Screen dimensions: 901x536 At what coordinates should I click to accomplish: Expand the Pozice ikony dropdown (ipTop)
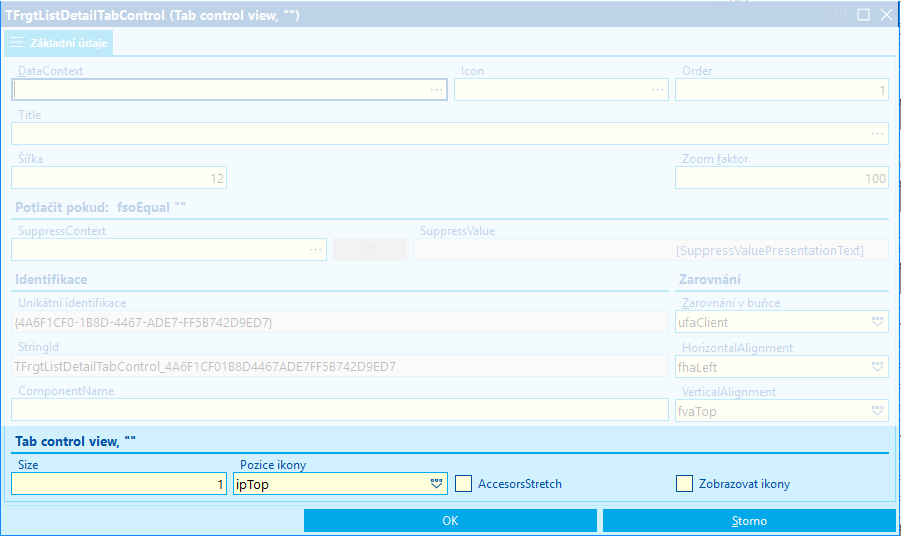pyautogui.click(x=436, y=484)
